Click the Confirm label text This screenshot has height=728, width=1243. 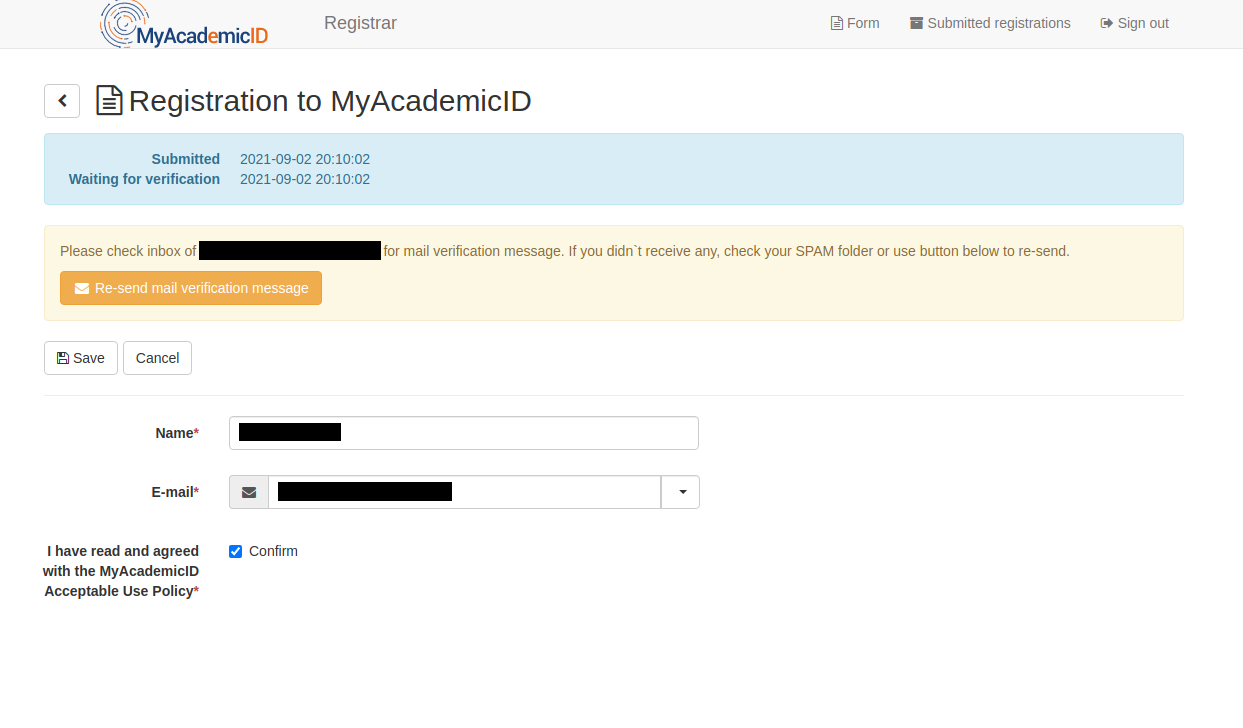[273, 551]
